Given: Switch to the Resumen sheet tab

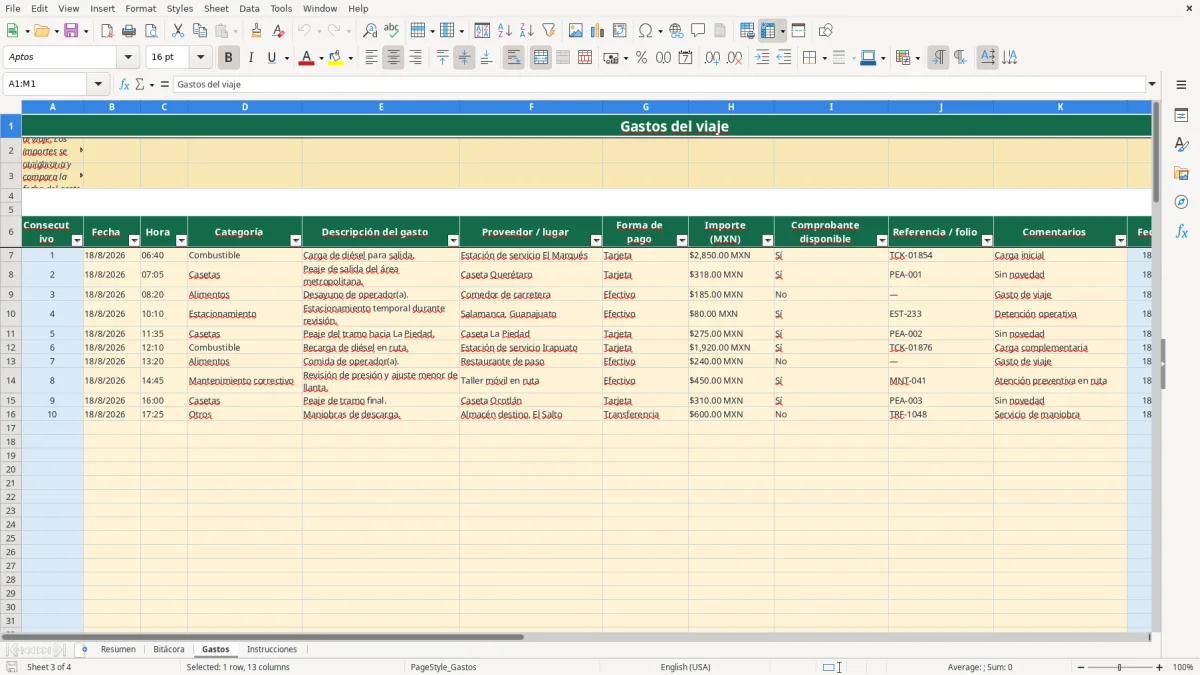Looking at the screenshot, I should (x=118, y=649).
